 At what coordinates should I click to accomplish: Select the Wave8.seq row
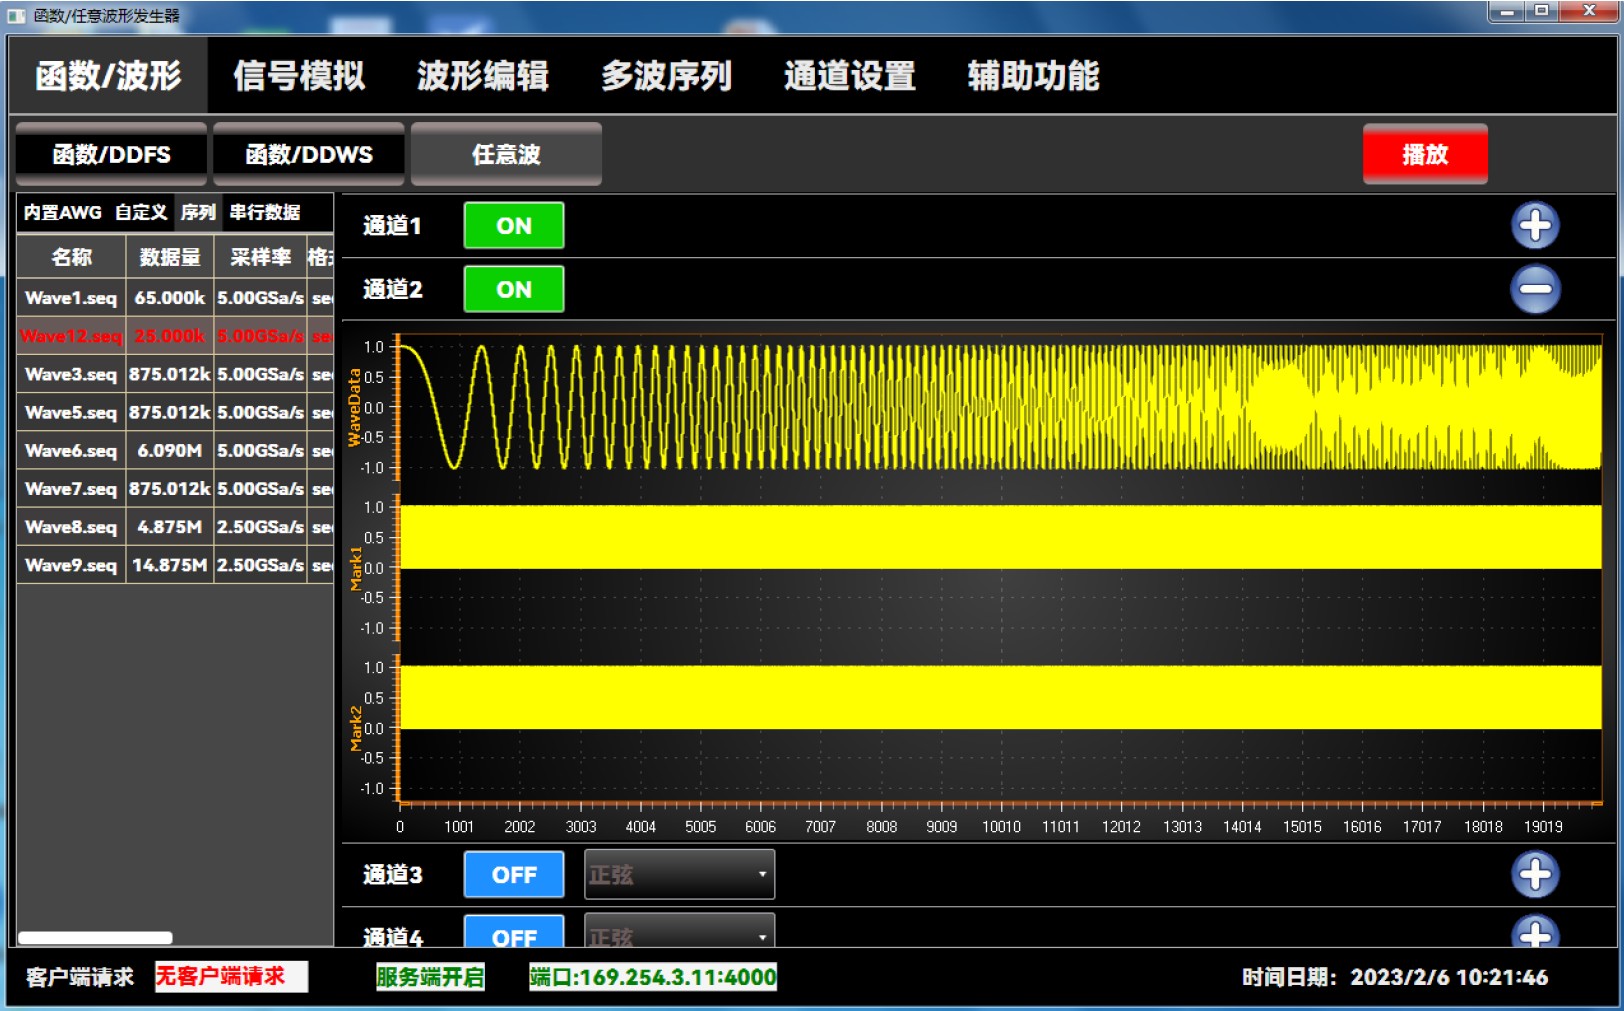pos(175,527)
